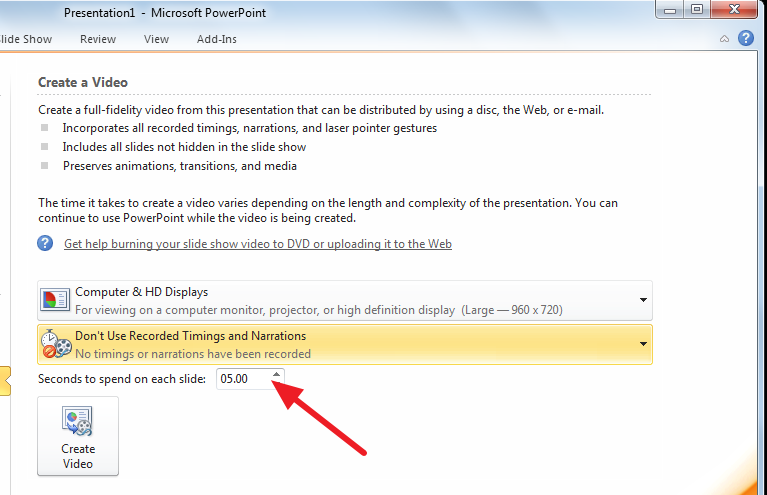Click the blue help icon beside DVD link
767x495 pixels.
[45, 243]
